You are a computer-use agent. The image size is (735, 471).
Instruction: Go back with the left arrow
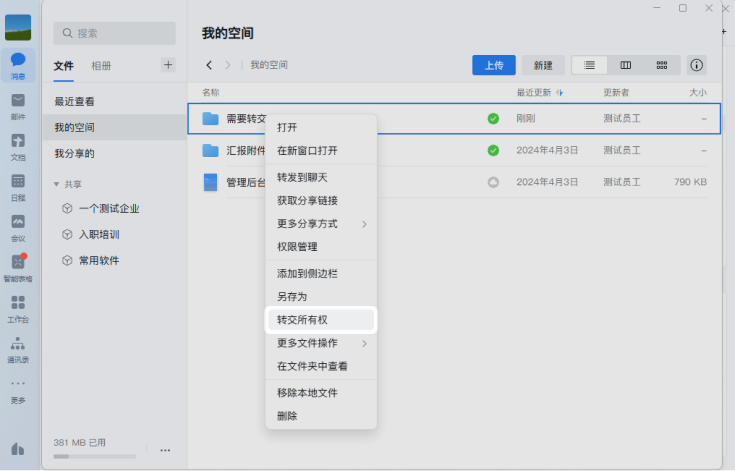tap(209, 65)
